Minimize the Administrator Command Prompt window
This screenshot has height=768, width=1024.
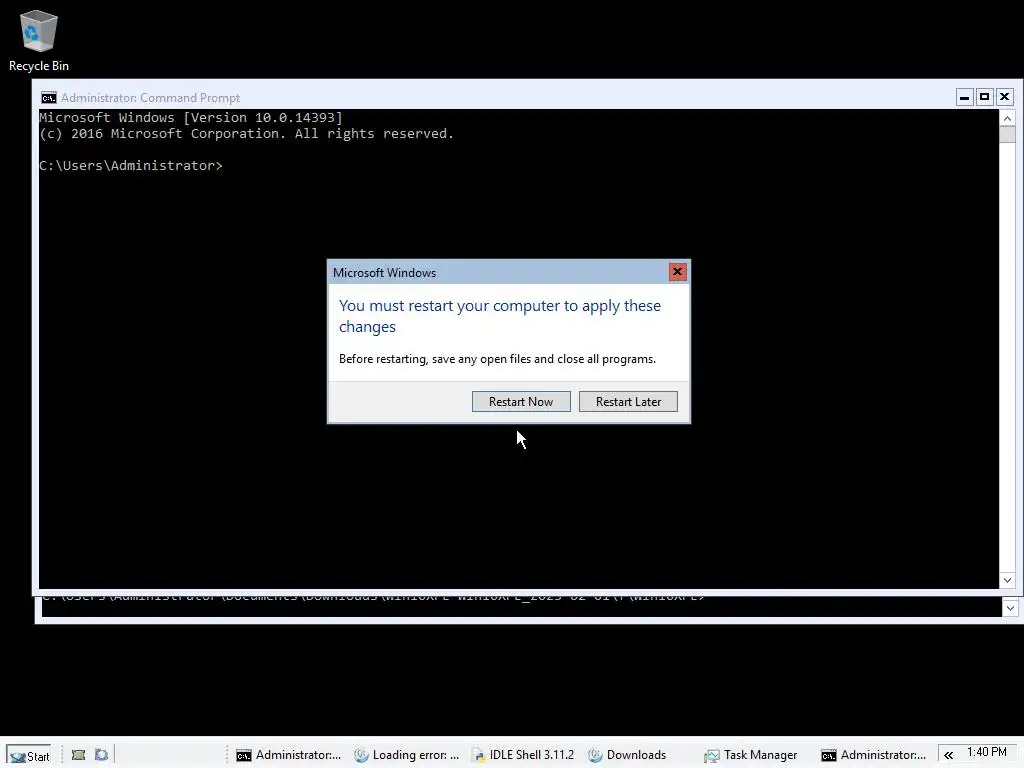[x=964, y=97]
